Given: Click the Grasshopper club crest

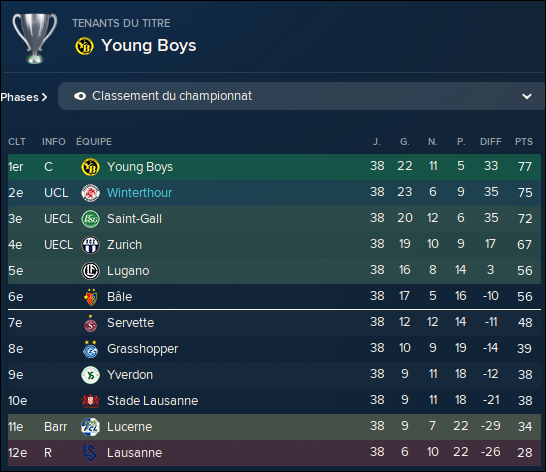Looking at the screenshot, I should coord(91,349).
